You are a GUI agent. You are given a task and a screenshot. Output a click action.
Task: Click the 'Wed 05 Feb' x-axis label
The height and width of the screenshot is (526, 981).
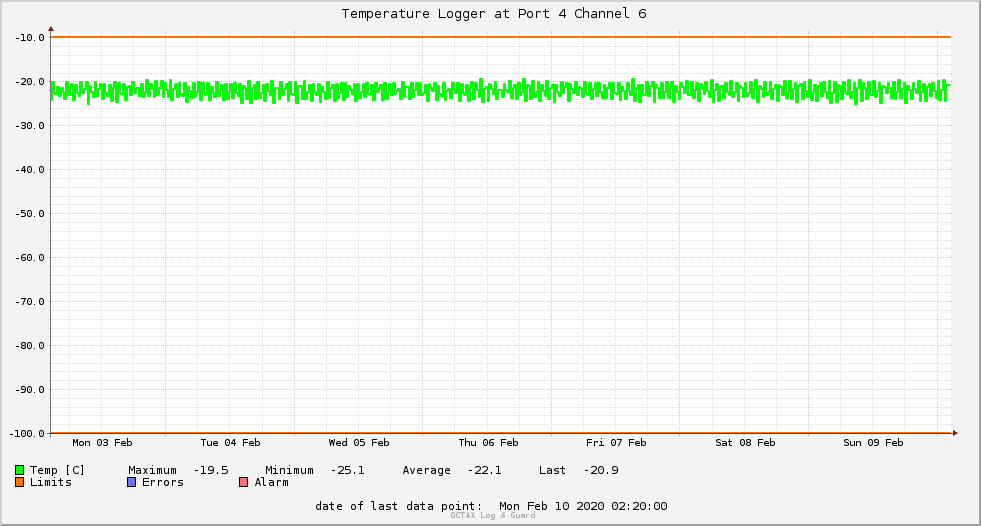pyautogui.click(x=359, y=443)
